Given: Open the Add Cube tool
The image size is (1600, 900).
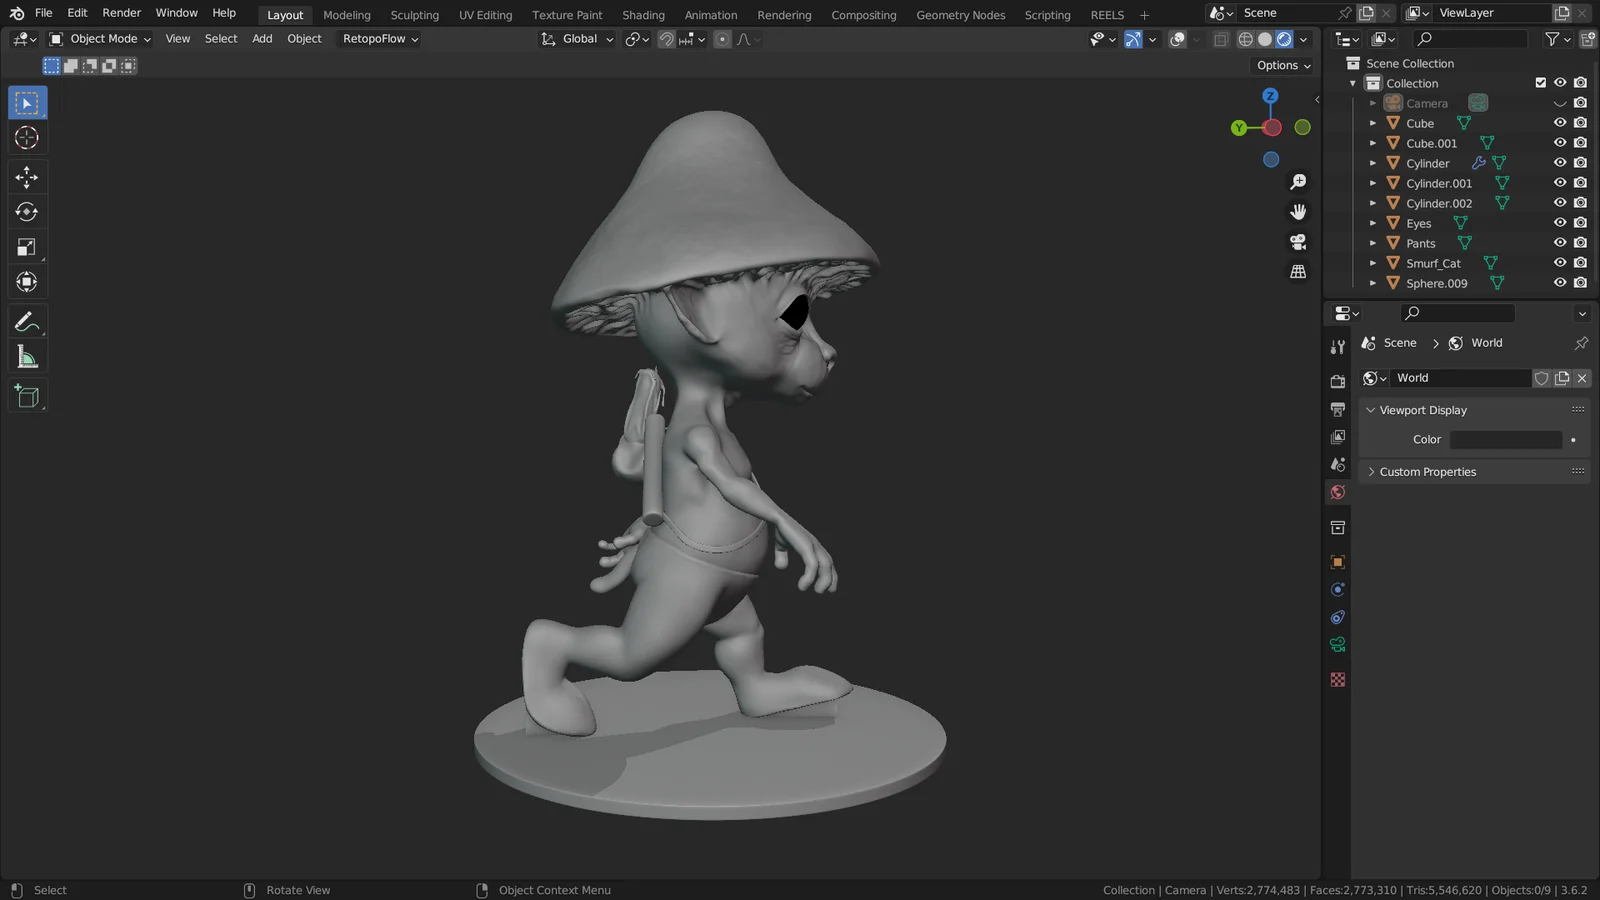Looking at the screenshot, I should pyautogui.click(x=27, y=395).
